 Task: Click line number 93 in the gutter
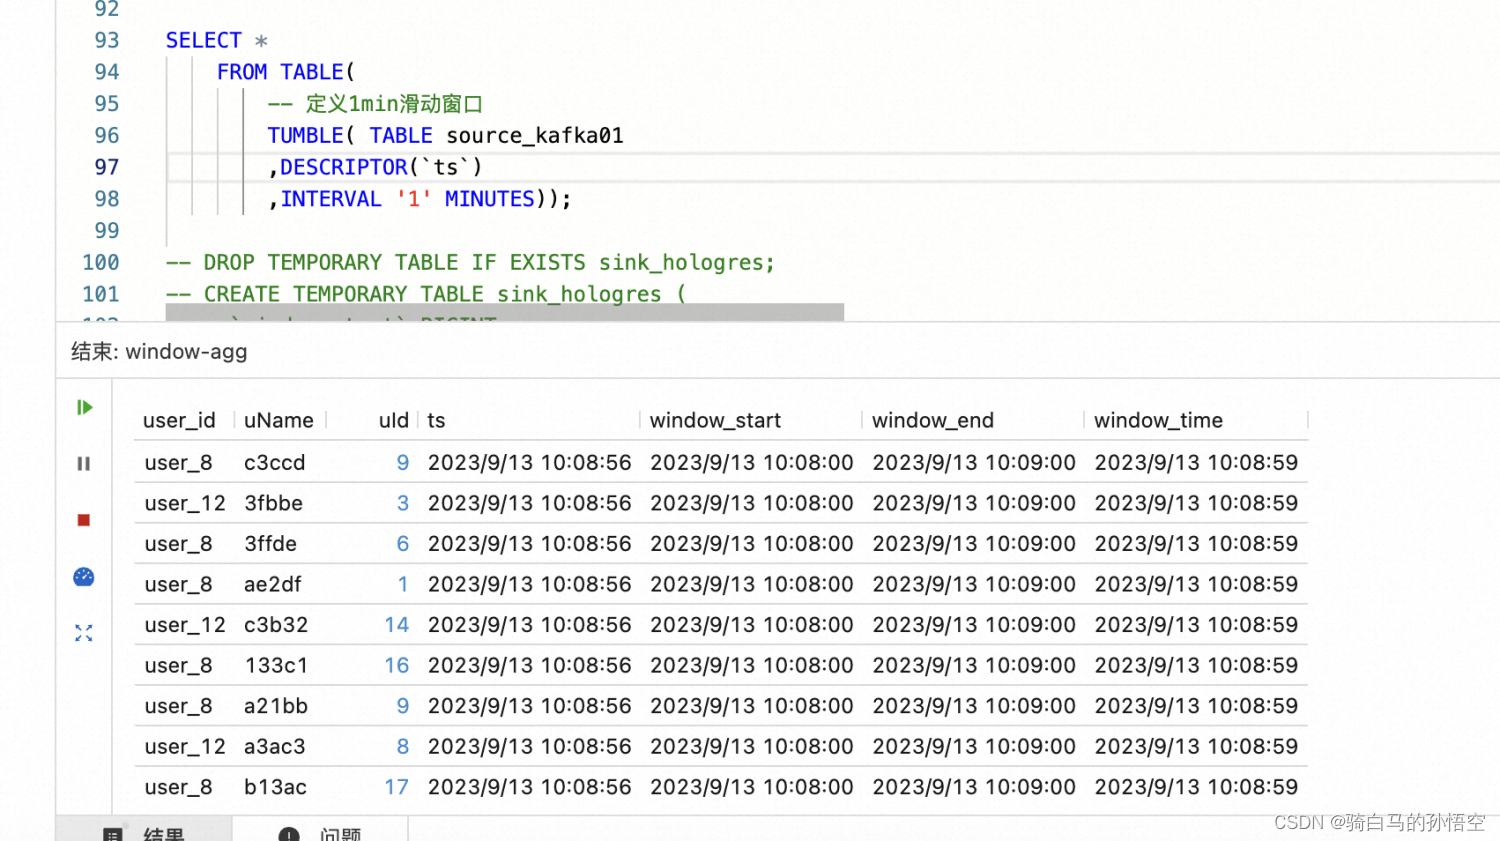coord(107,40)
